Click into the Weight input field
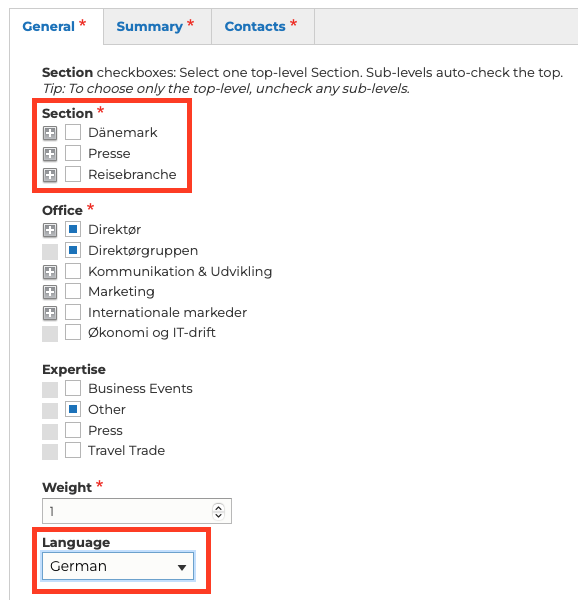This screenshot has width=578, height=600. coord(127,511)
